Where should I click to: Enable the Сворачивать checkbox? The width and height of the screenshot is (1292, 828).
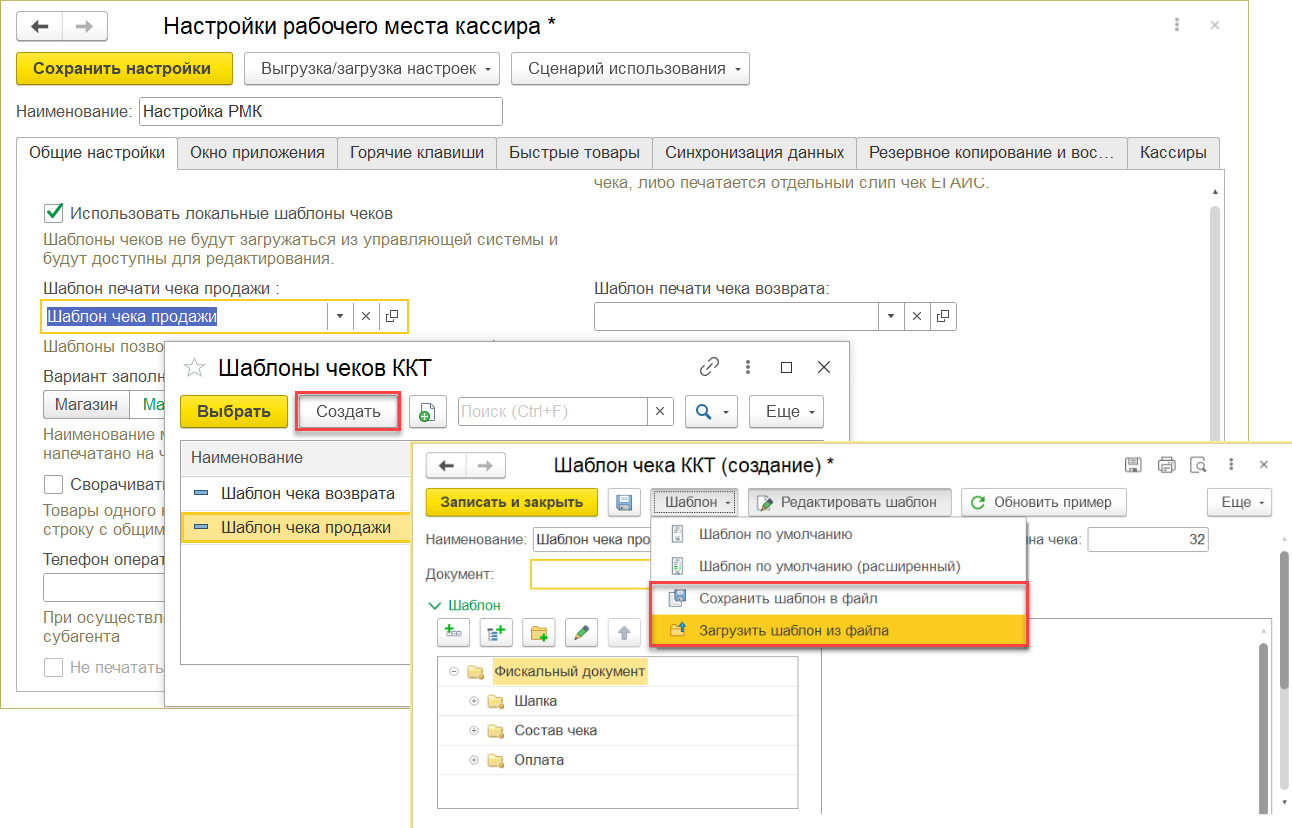(x=53, y=485)
